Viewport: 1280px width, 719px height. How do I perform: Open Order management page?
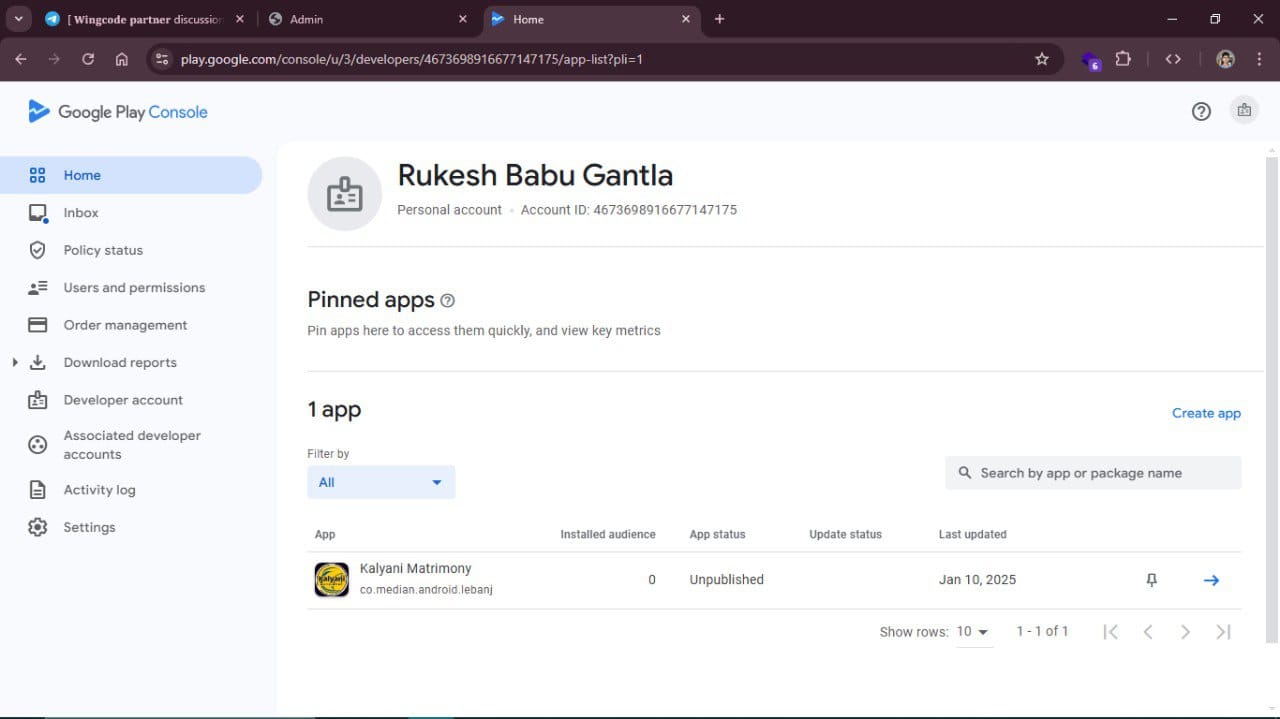pyautogui.click(x=131, y=325)
